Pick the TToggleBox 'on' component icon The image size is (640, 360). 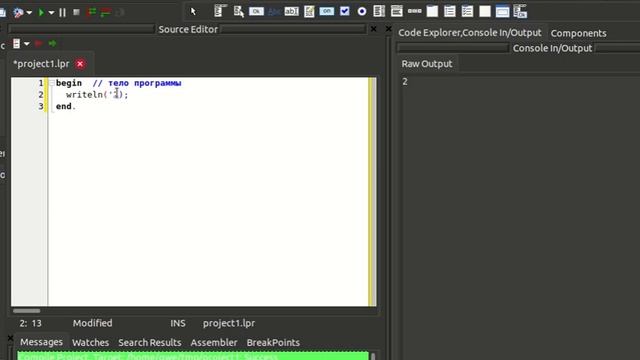(x=327, y=11)
